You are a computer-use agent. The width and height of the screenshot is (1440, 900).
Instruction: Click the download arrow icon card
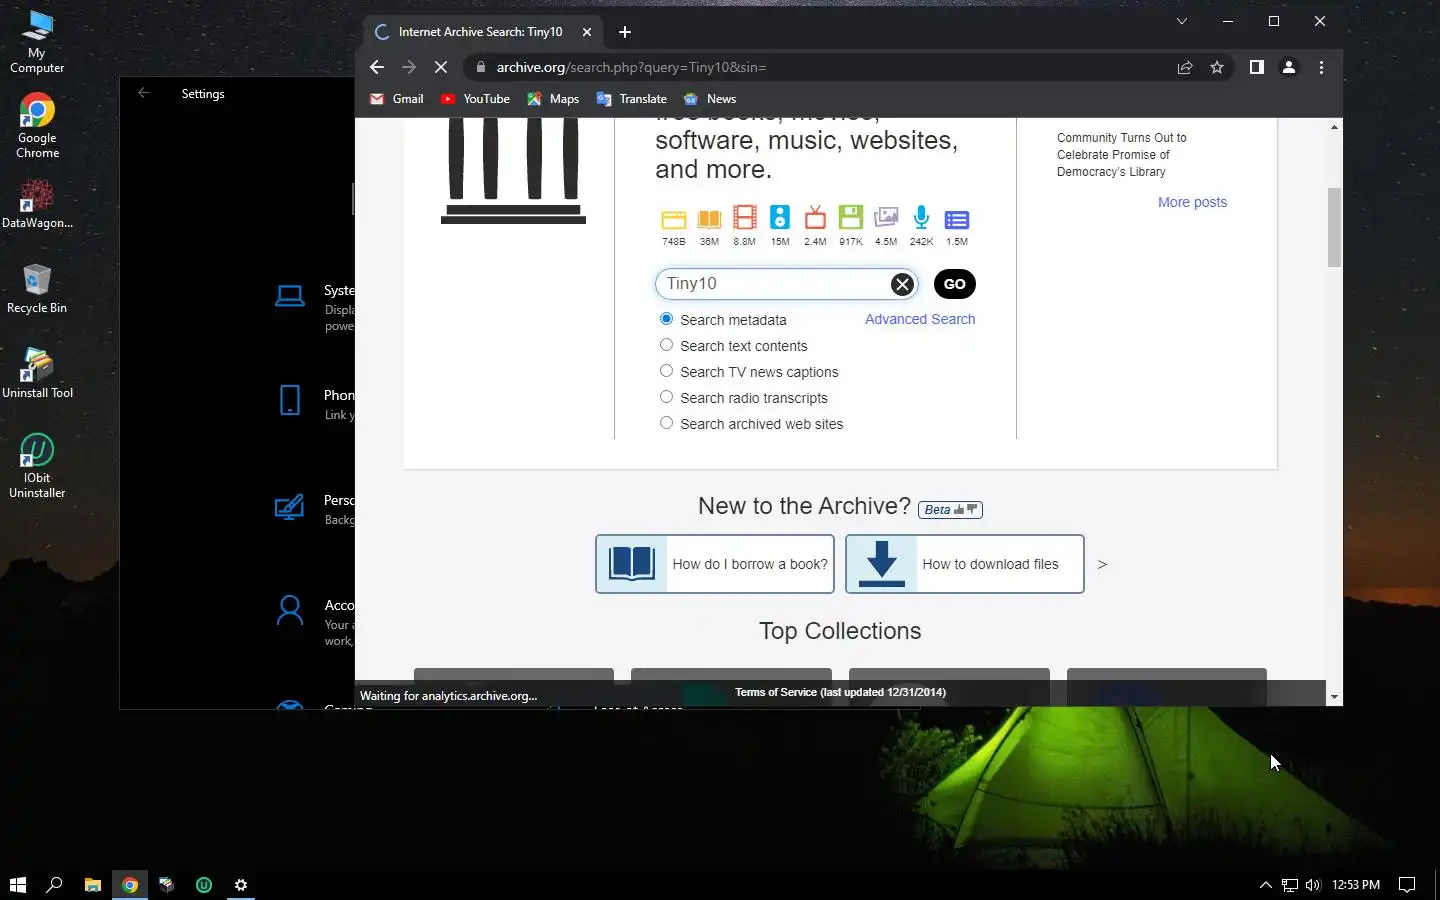pyautogui.click(x=882, y=564)
